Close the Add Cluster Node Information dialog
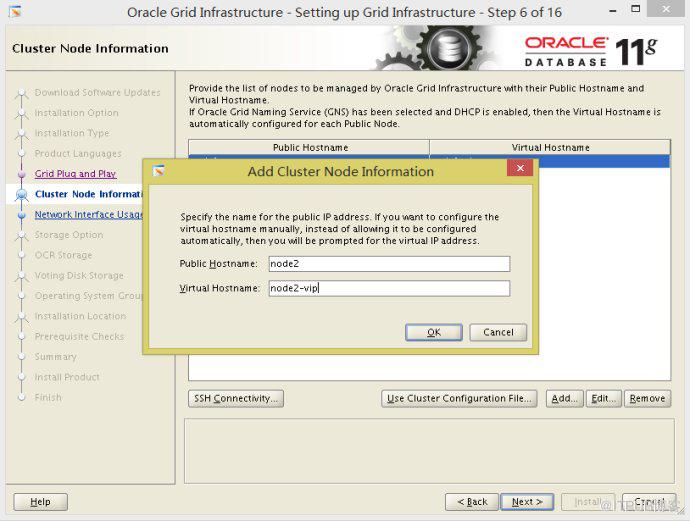 click(520, 168)
